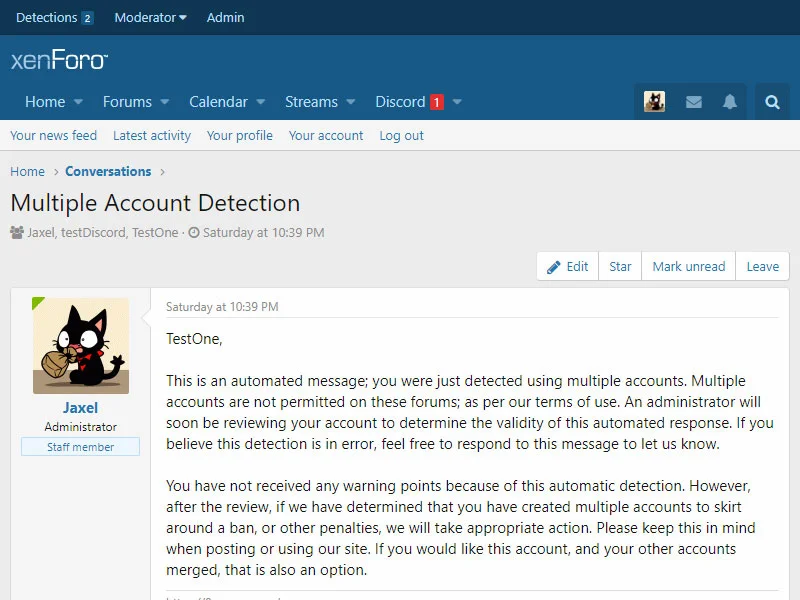Click Jaxel's cat avatar image
The image size is (800, 600).
pyautogui.click(x=81, y=345)
